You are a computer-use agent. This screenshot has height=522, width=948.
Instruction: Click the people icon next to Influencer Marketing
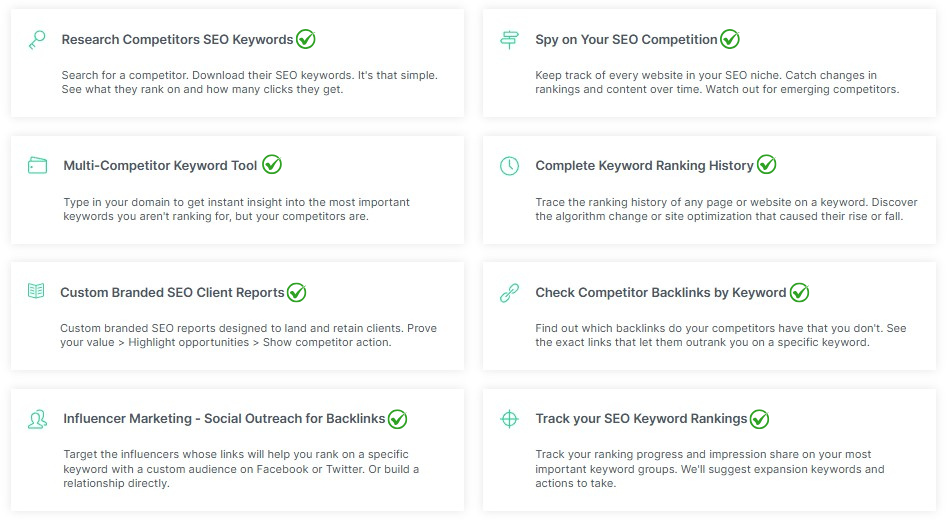coord(37,419)
